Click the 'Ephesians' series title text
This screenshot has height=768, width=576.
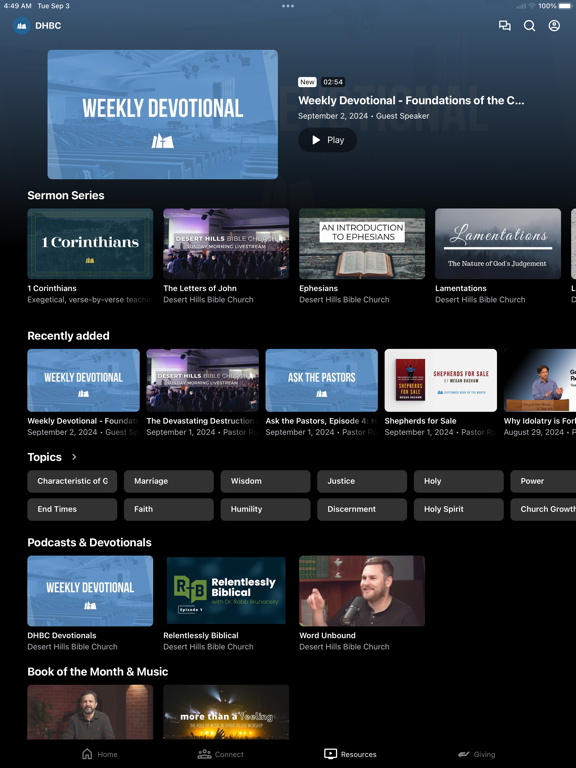pos(318,288)
